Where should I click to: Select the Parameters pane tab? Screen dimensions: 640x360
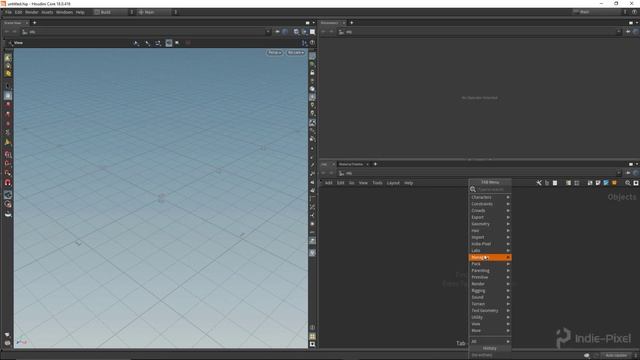tap(330, 23)
